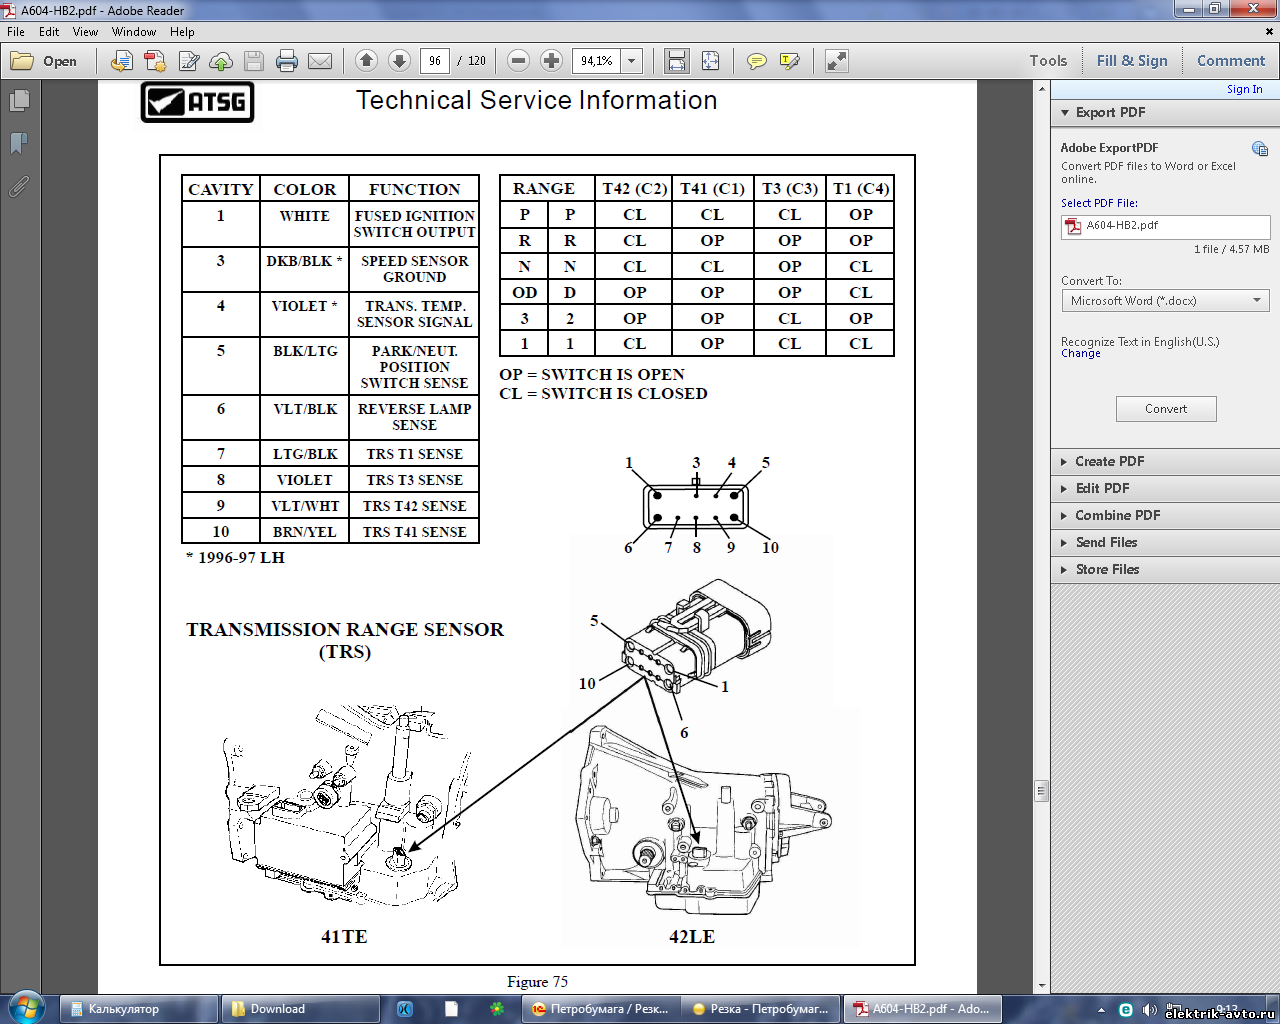Image resolution: width=1280 pixels, height=1024 pixels.
Task: Zoom in with plus button
Action: coord(551,61)
